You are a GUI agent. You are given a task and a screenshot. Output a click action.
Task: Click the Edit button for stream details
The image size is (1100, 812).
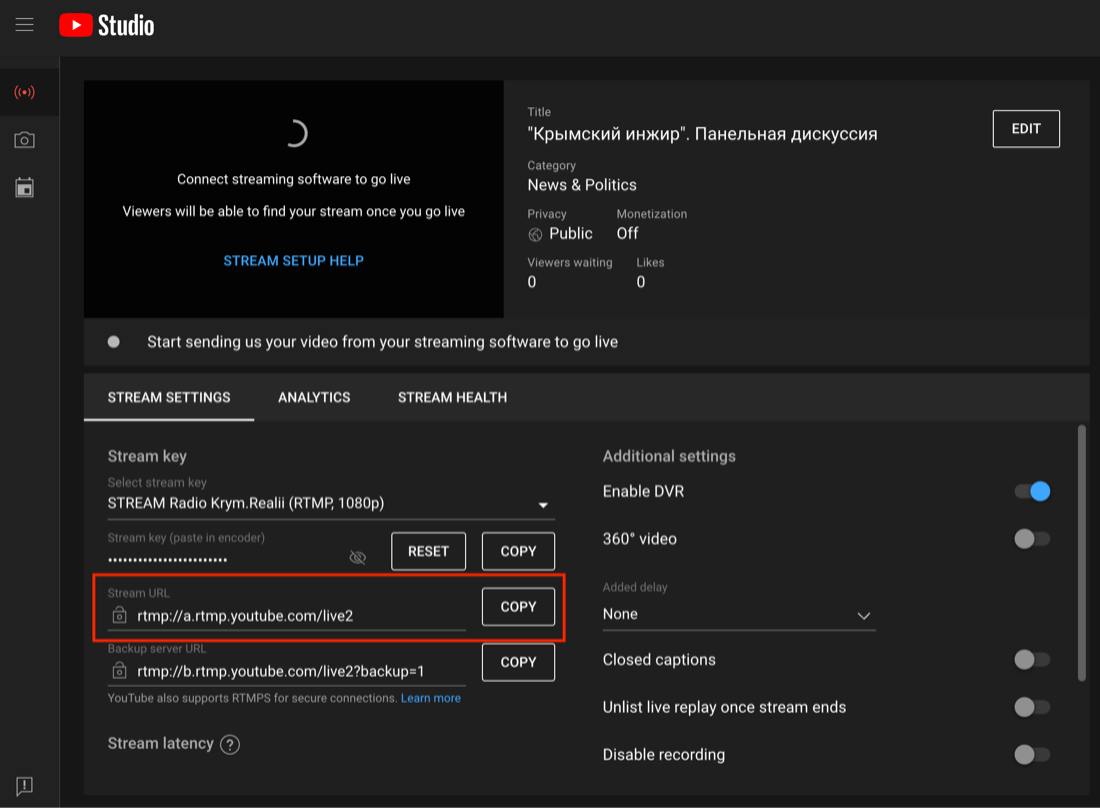click(x=1026, y=129)
